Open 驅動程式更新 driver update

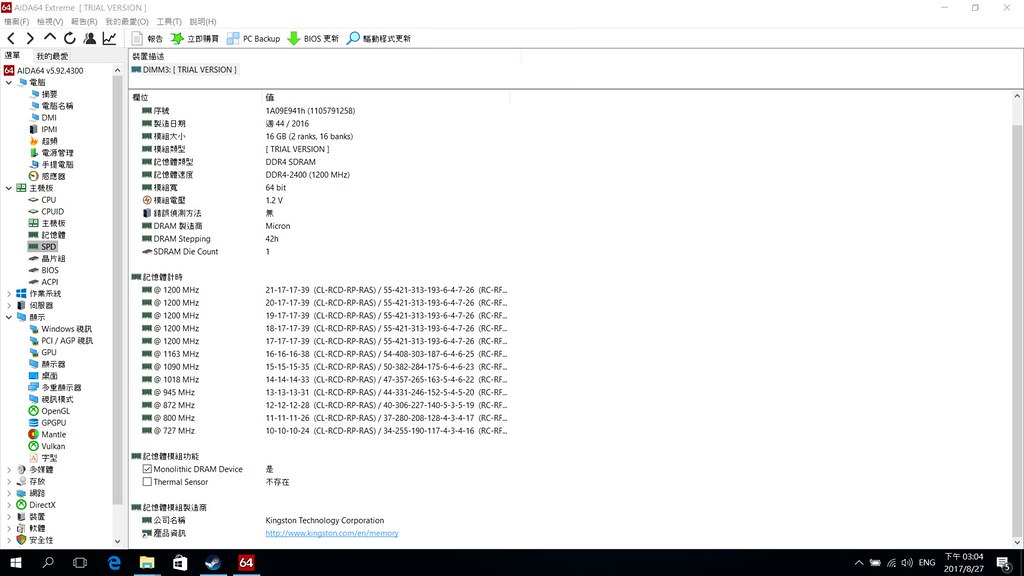coord(379,39)
